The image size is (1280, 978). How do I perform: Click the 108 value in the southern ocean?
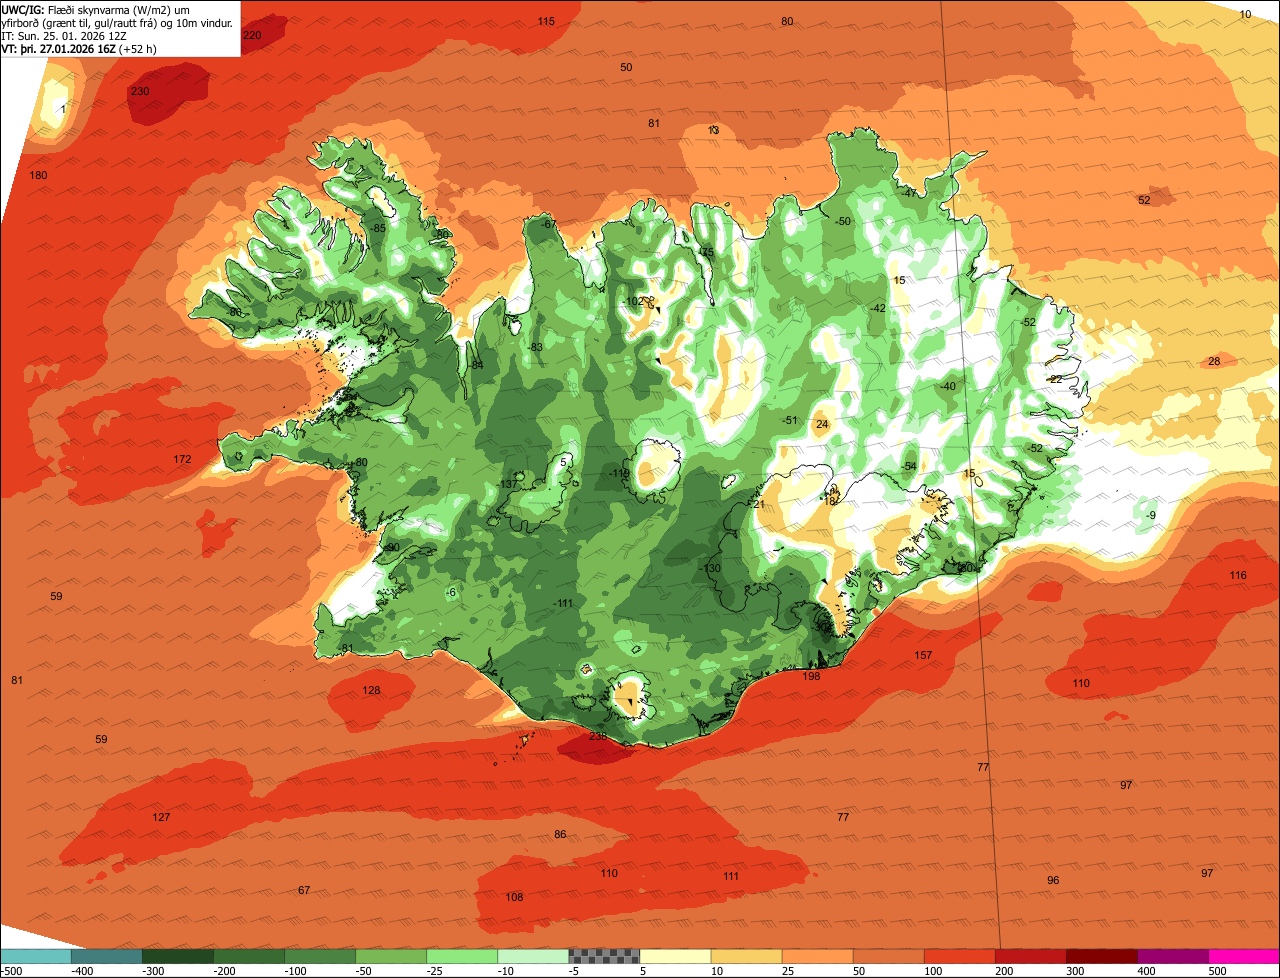point(514,898)
